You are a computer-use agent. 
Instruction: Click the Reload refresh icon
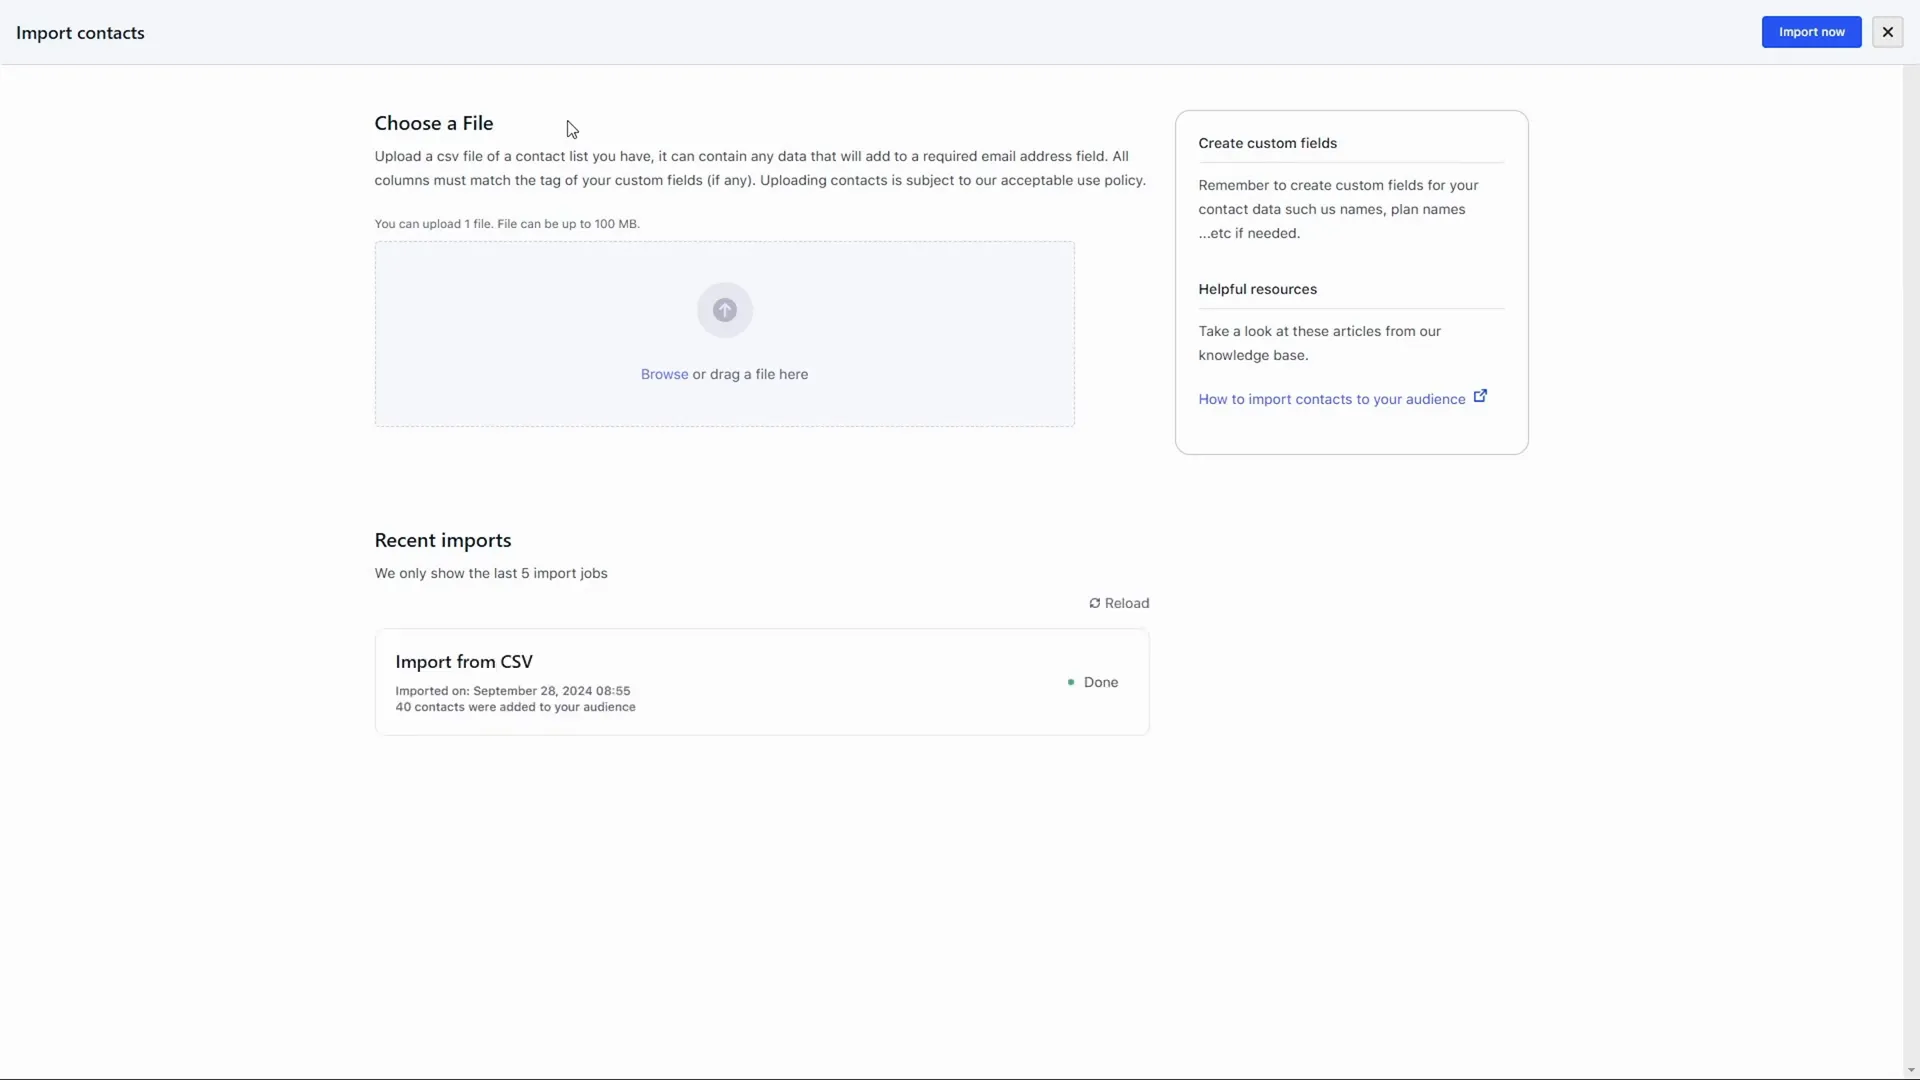[x=1094, y=603]
